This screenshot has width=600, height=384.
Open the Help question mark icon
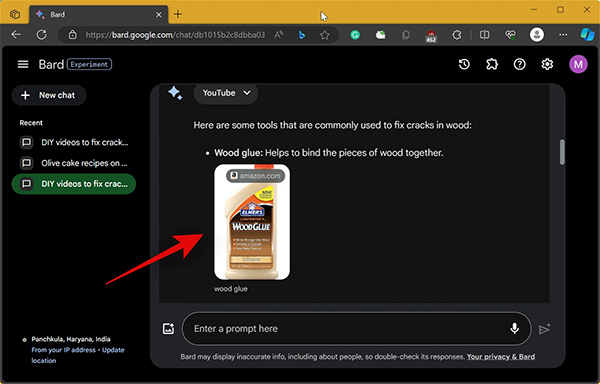tap(519, 64)
